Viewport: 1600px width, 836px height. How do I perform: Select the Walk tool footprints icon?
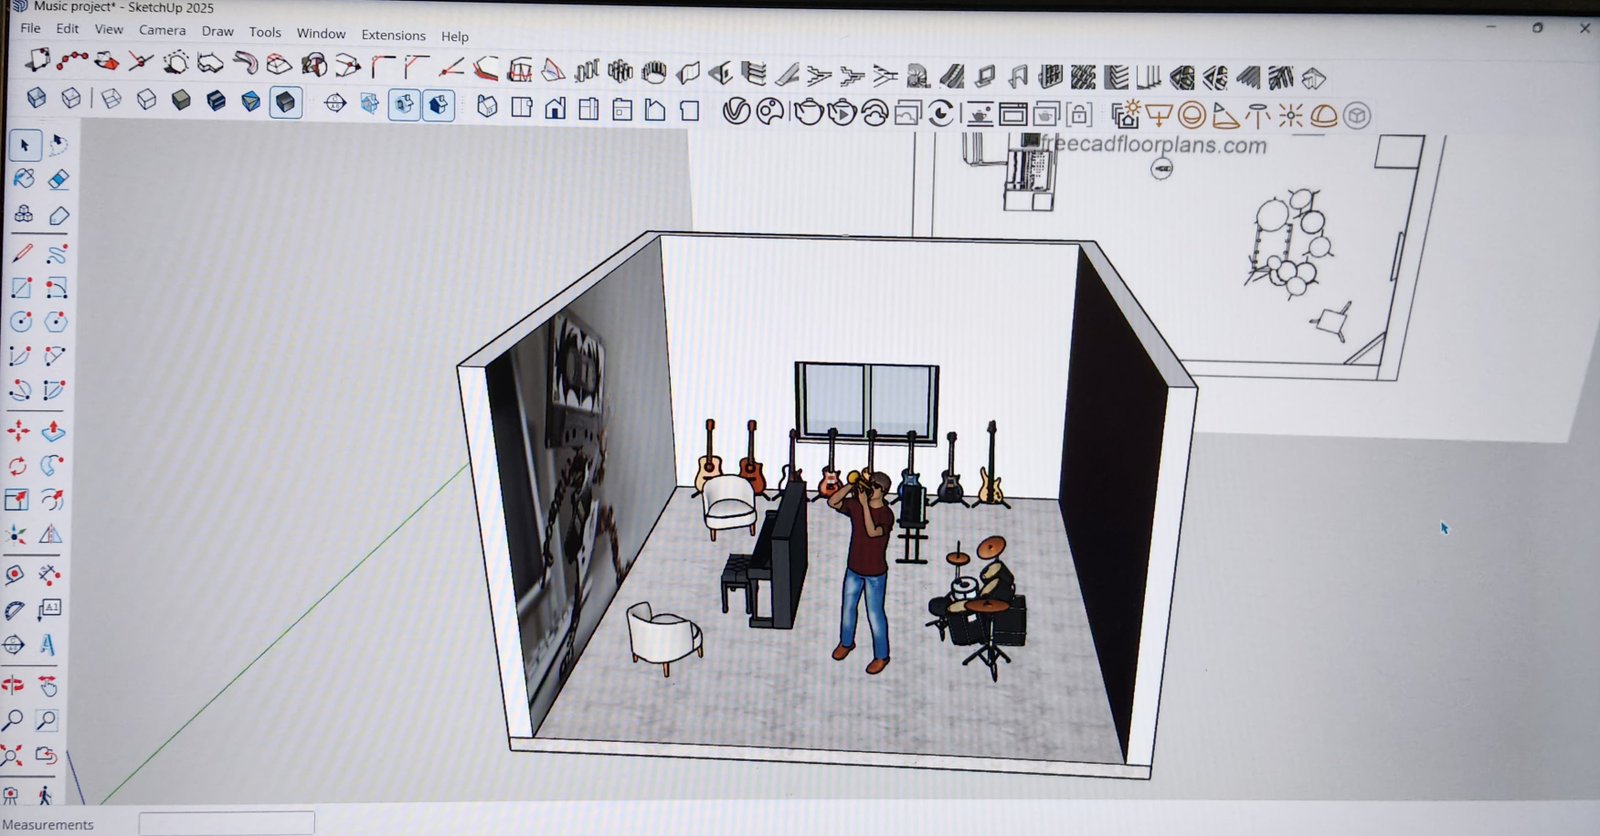coord(45,796)
